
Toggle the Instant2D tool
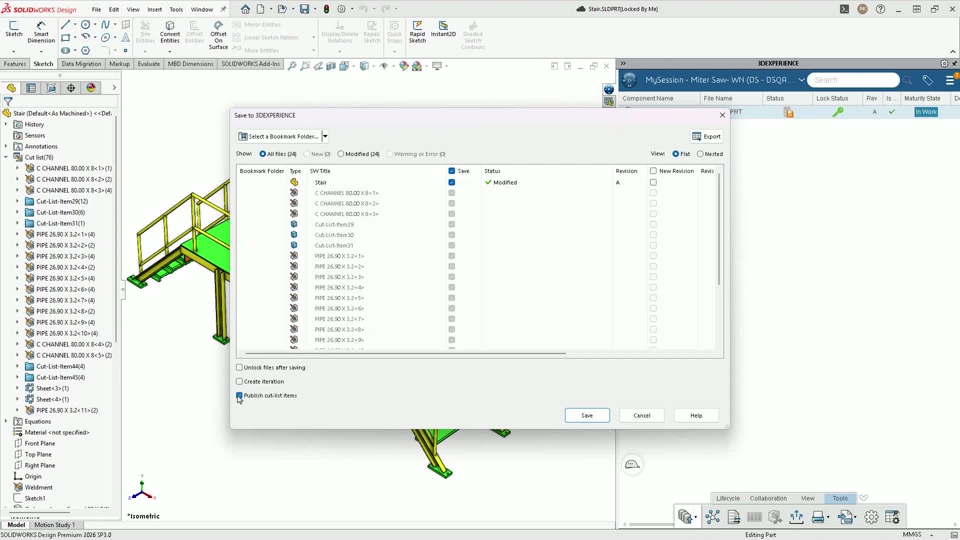443,29
